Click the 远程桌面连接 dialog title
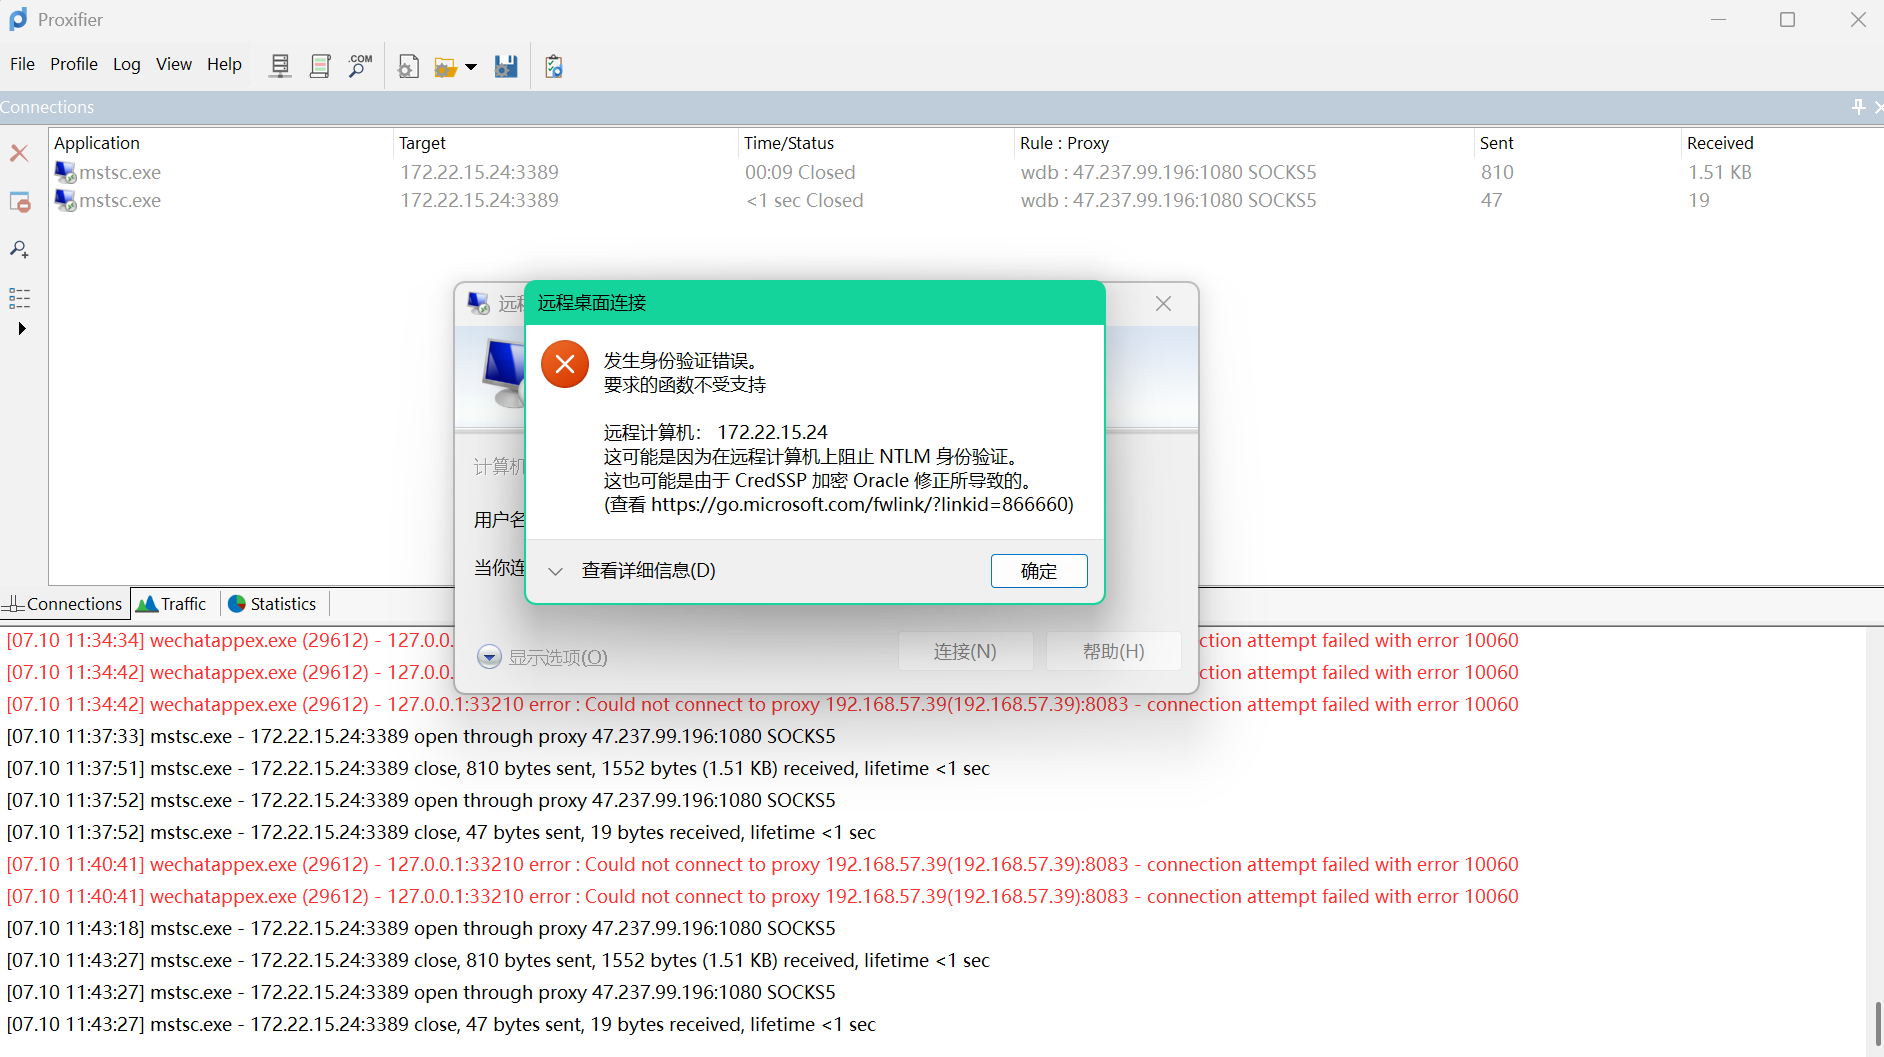Image resolution: width=1884 pixels, height=1057 pixels. click(592, 303)
